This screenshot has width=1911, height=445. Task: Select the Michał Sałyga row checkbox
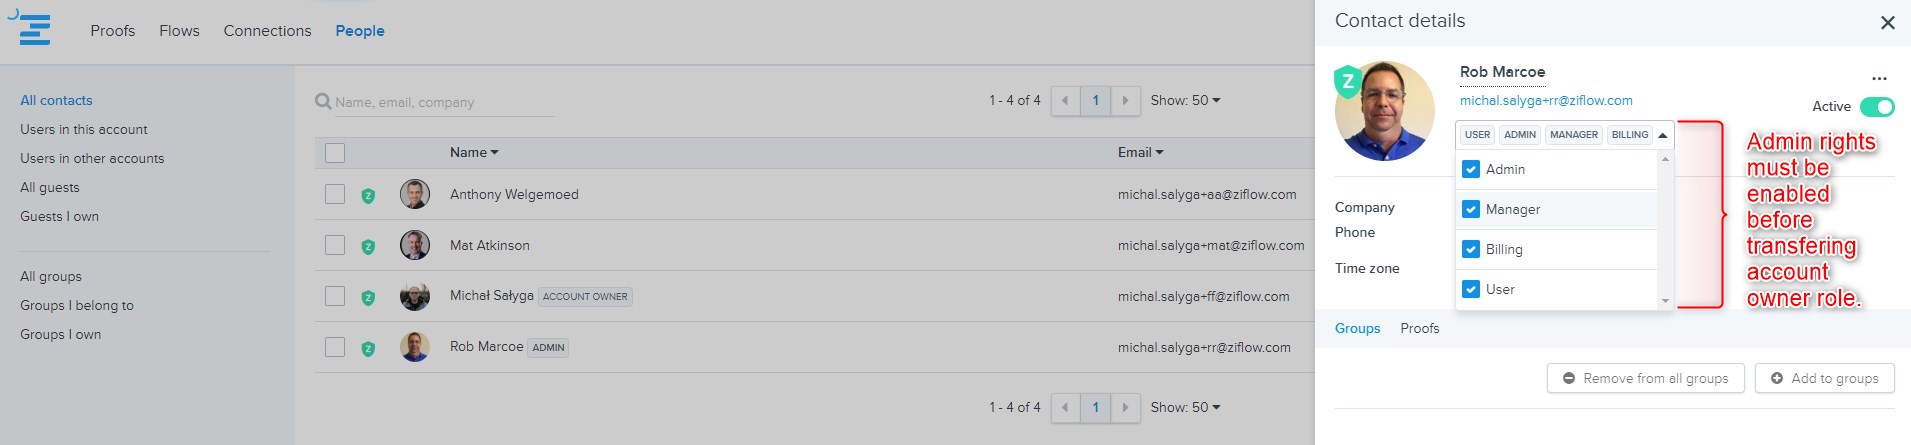tap(335, 296)
